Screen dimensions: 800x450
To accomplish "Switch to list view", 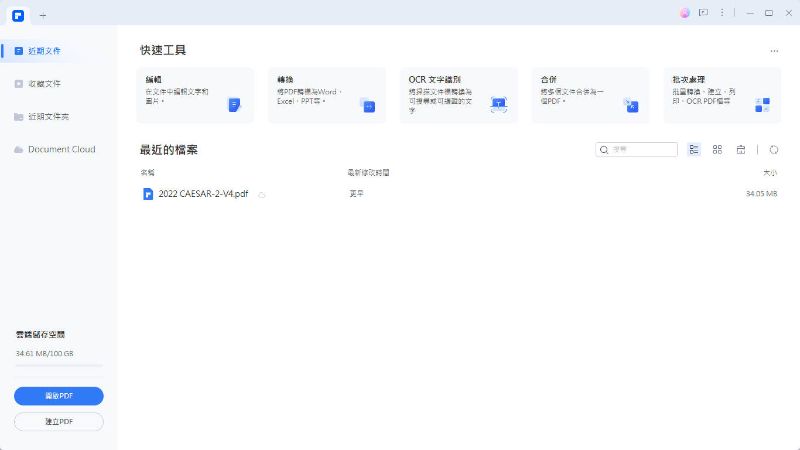I will coord(694,149).
